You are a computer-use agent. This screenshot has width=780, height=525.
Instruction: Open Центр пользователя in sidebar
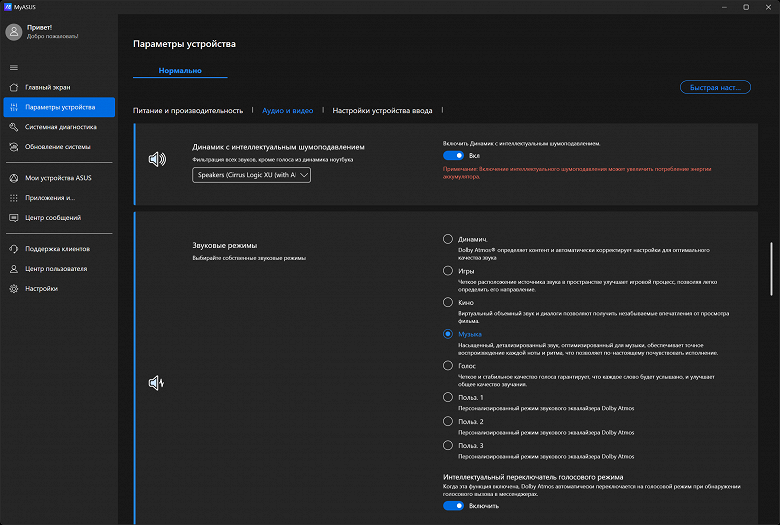[56, 269]
